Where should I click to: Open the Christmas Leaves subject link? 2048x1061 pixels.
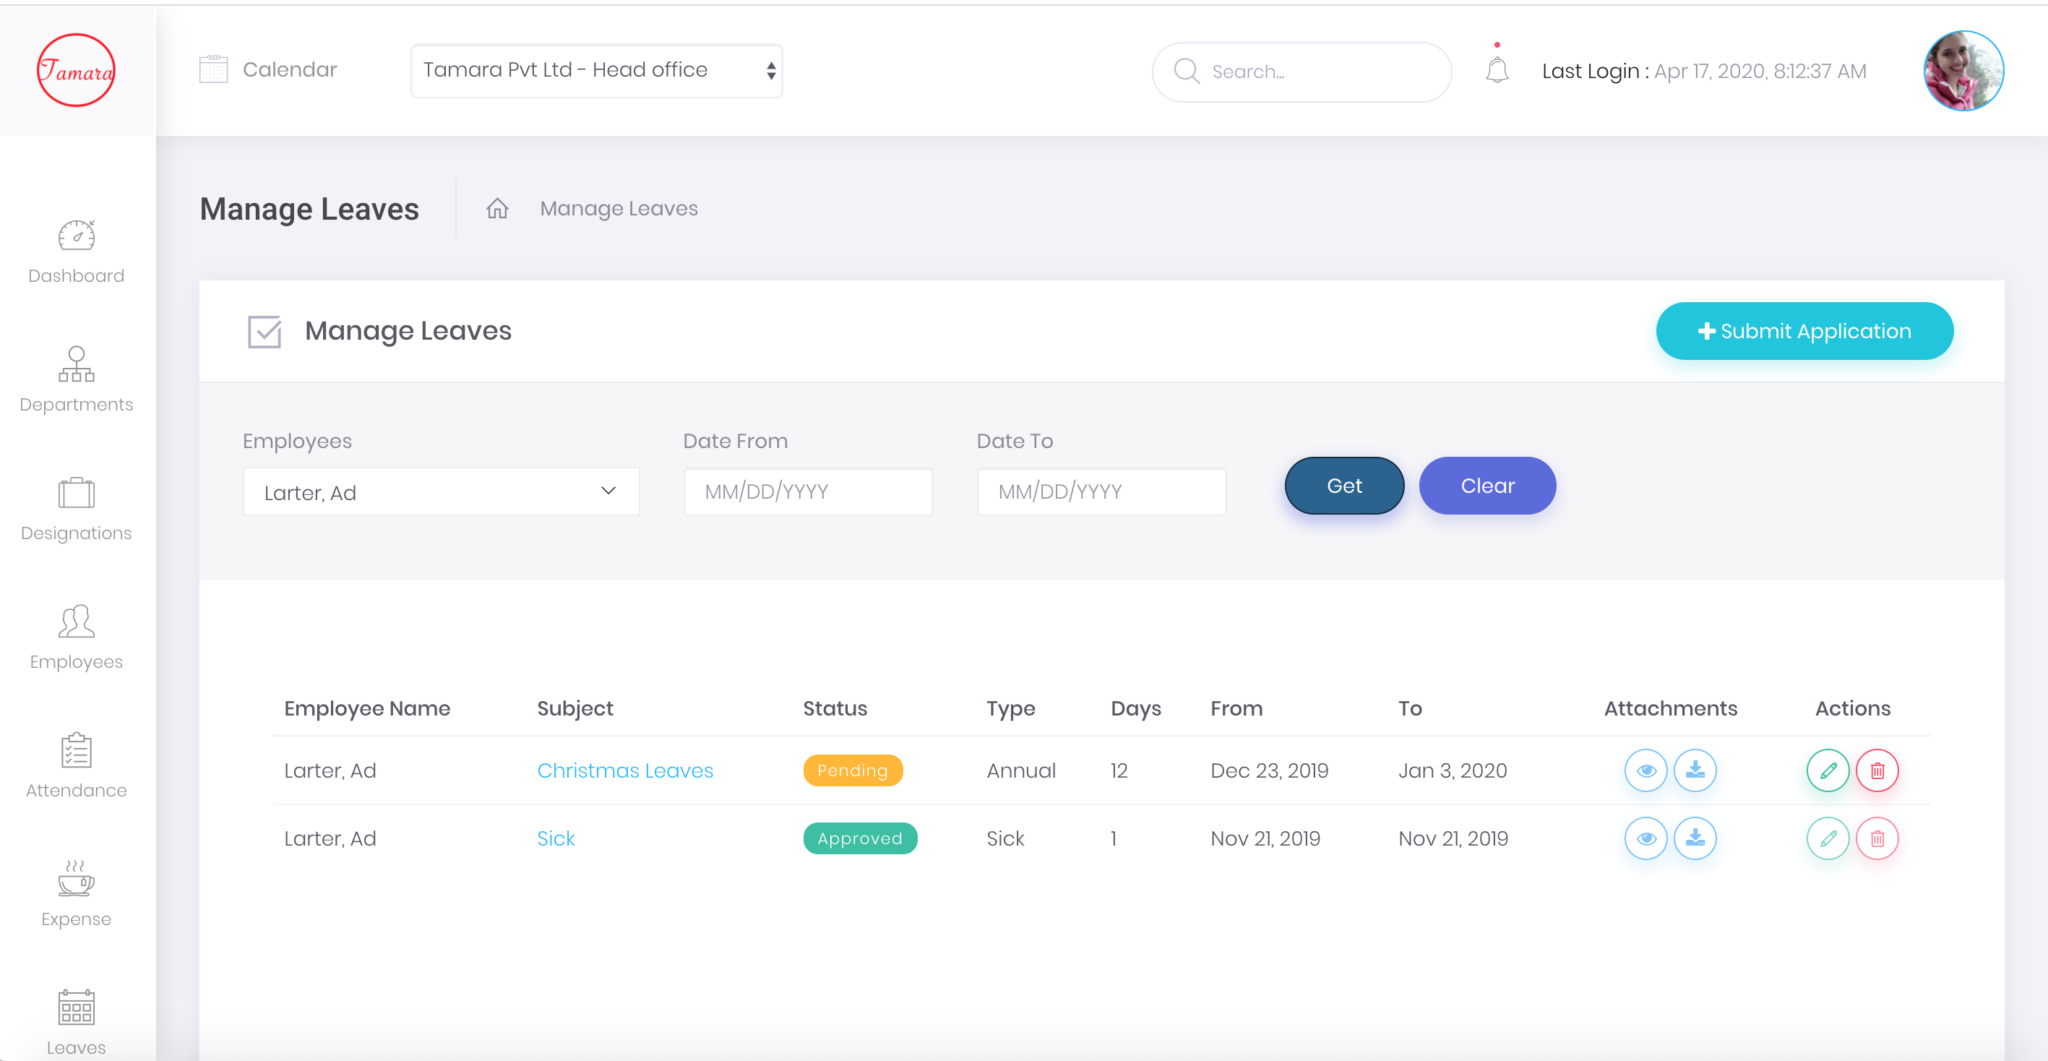click(625, 770)
